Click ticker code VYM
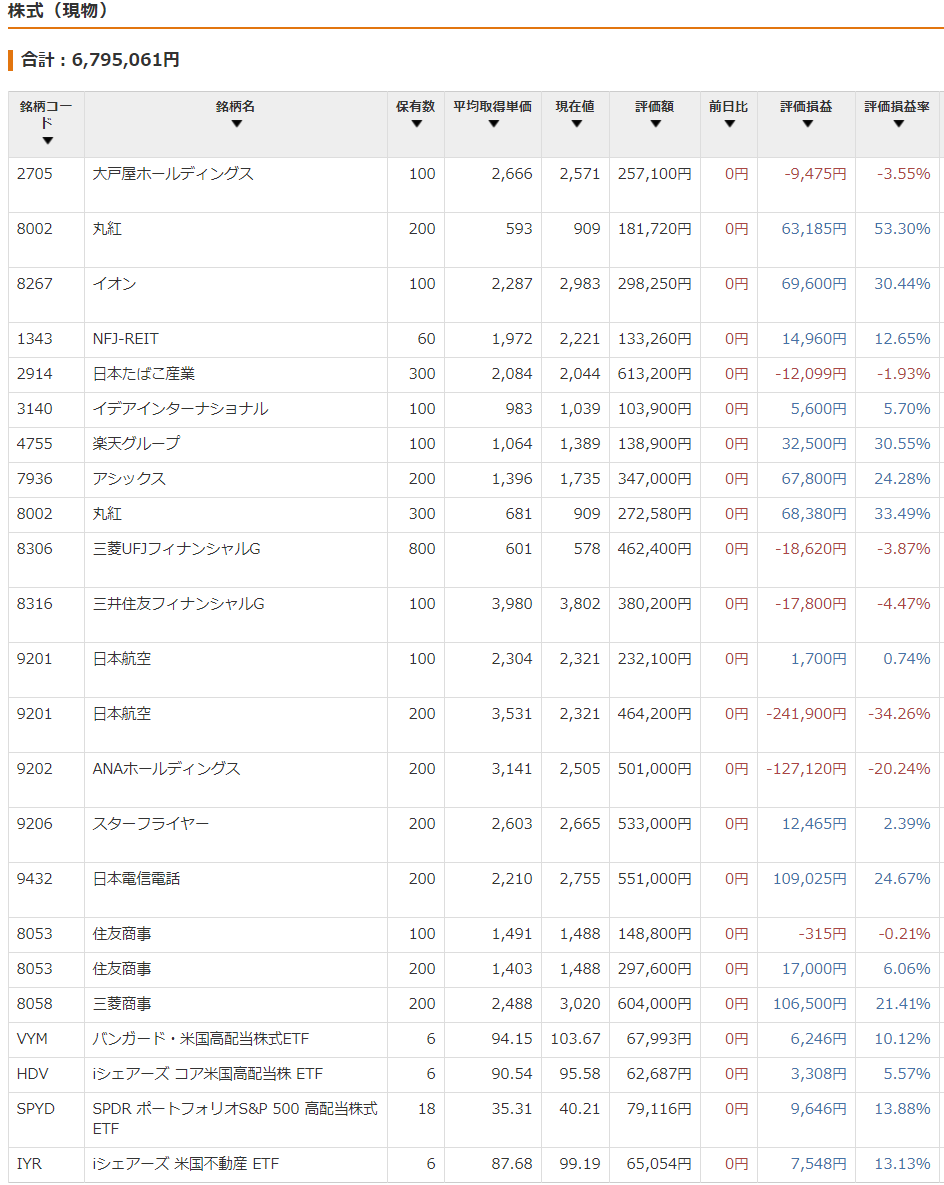 [32, 1039]
